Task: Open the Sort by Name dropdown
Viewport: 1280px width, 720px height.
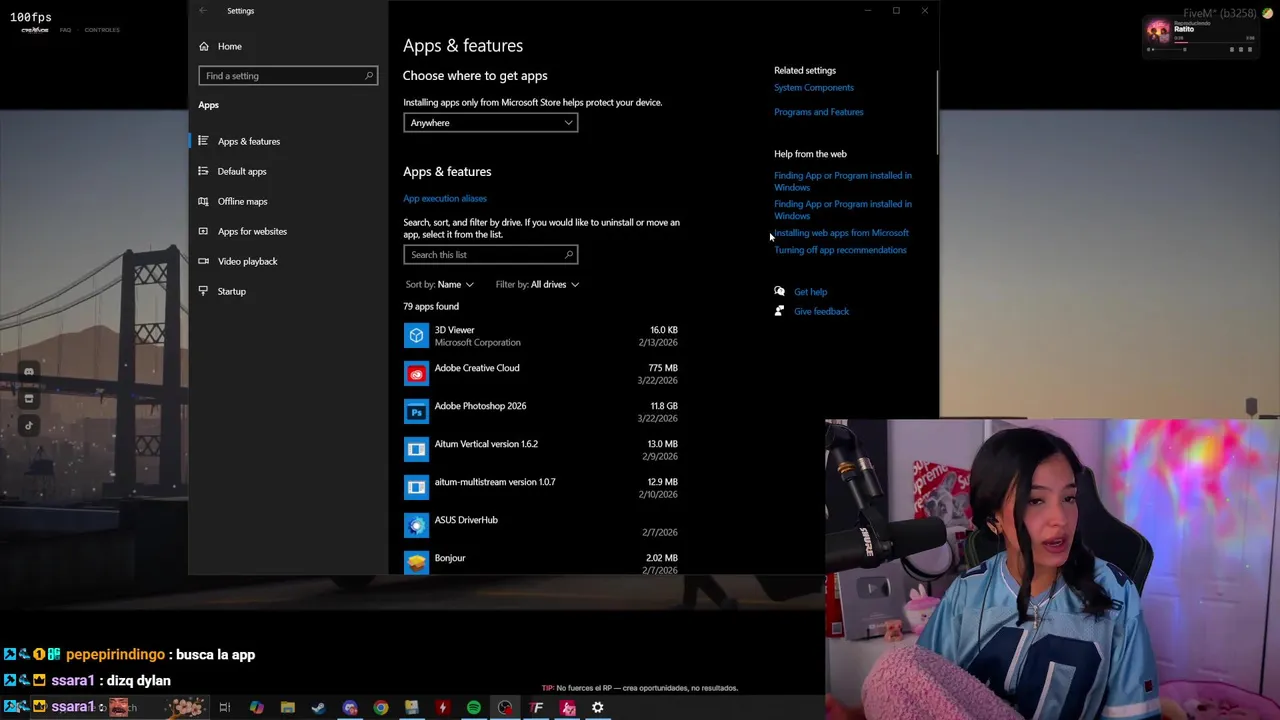Action: click(440, 285)
